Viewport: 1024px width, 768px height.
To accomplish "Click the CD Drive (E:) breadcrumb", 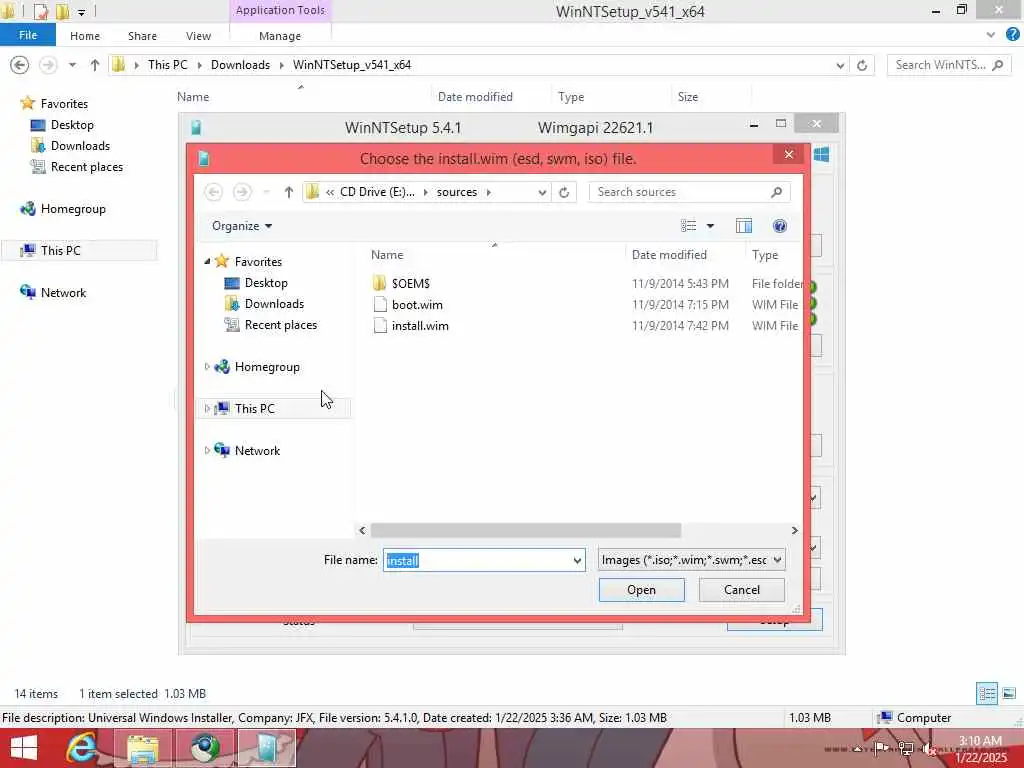I will pos(377,192).
